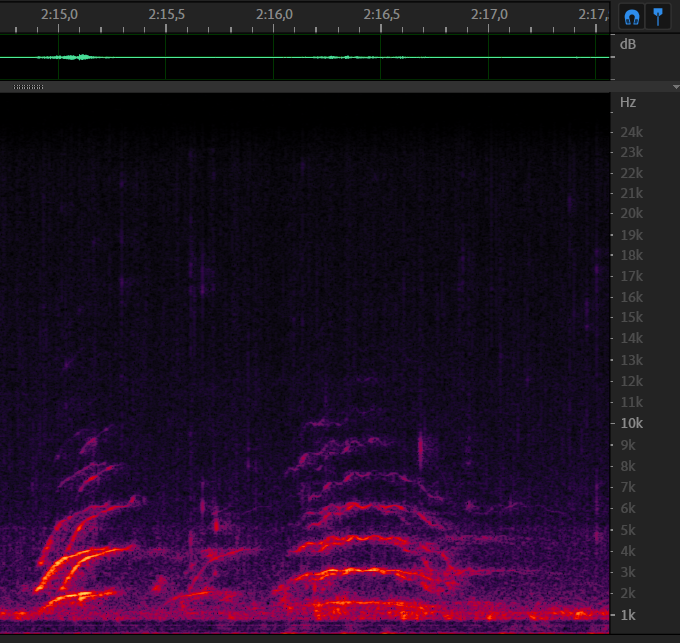Image resolution: width=680 pixels, height=643 pixels.
Task: Click the 2:16,0 mark on the time ruler
Action: (x=274, y=15)
